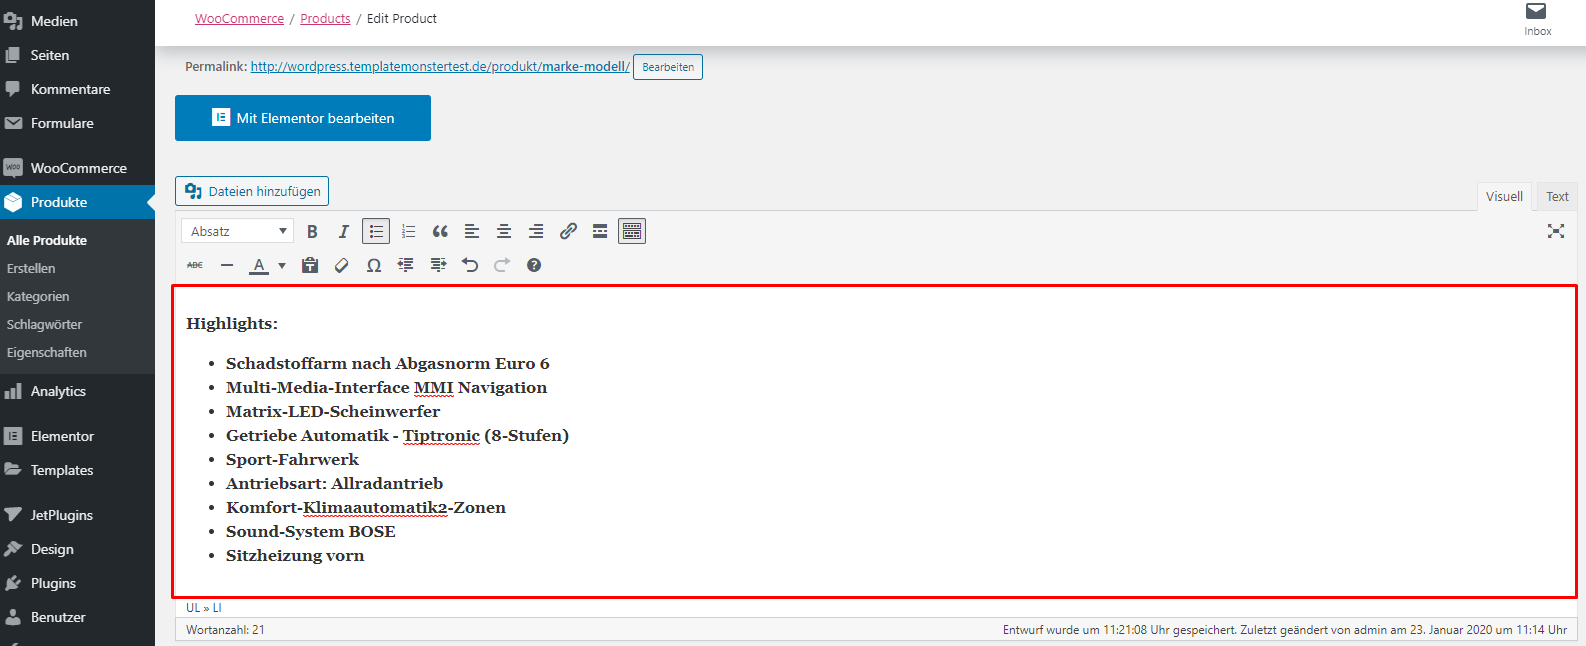This screenshot has width=1586, height=646.
Task: Toggle the bulleted list button
Action: tap(376, 231)
